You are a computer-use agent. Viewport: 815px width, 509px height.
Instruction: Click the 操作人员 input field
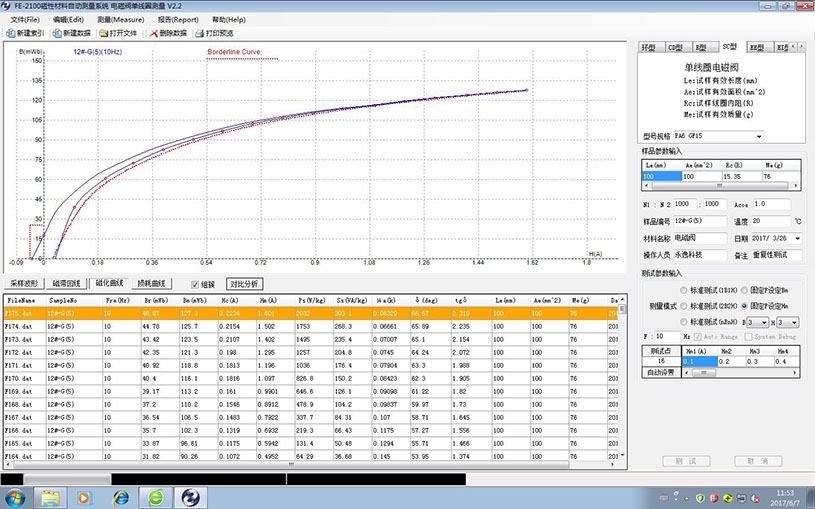click(x=700, y=255)
